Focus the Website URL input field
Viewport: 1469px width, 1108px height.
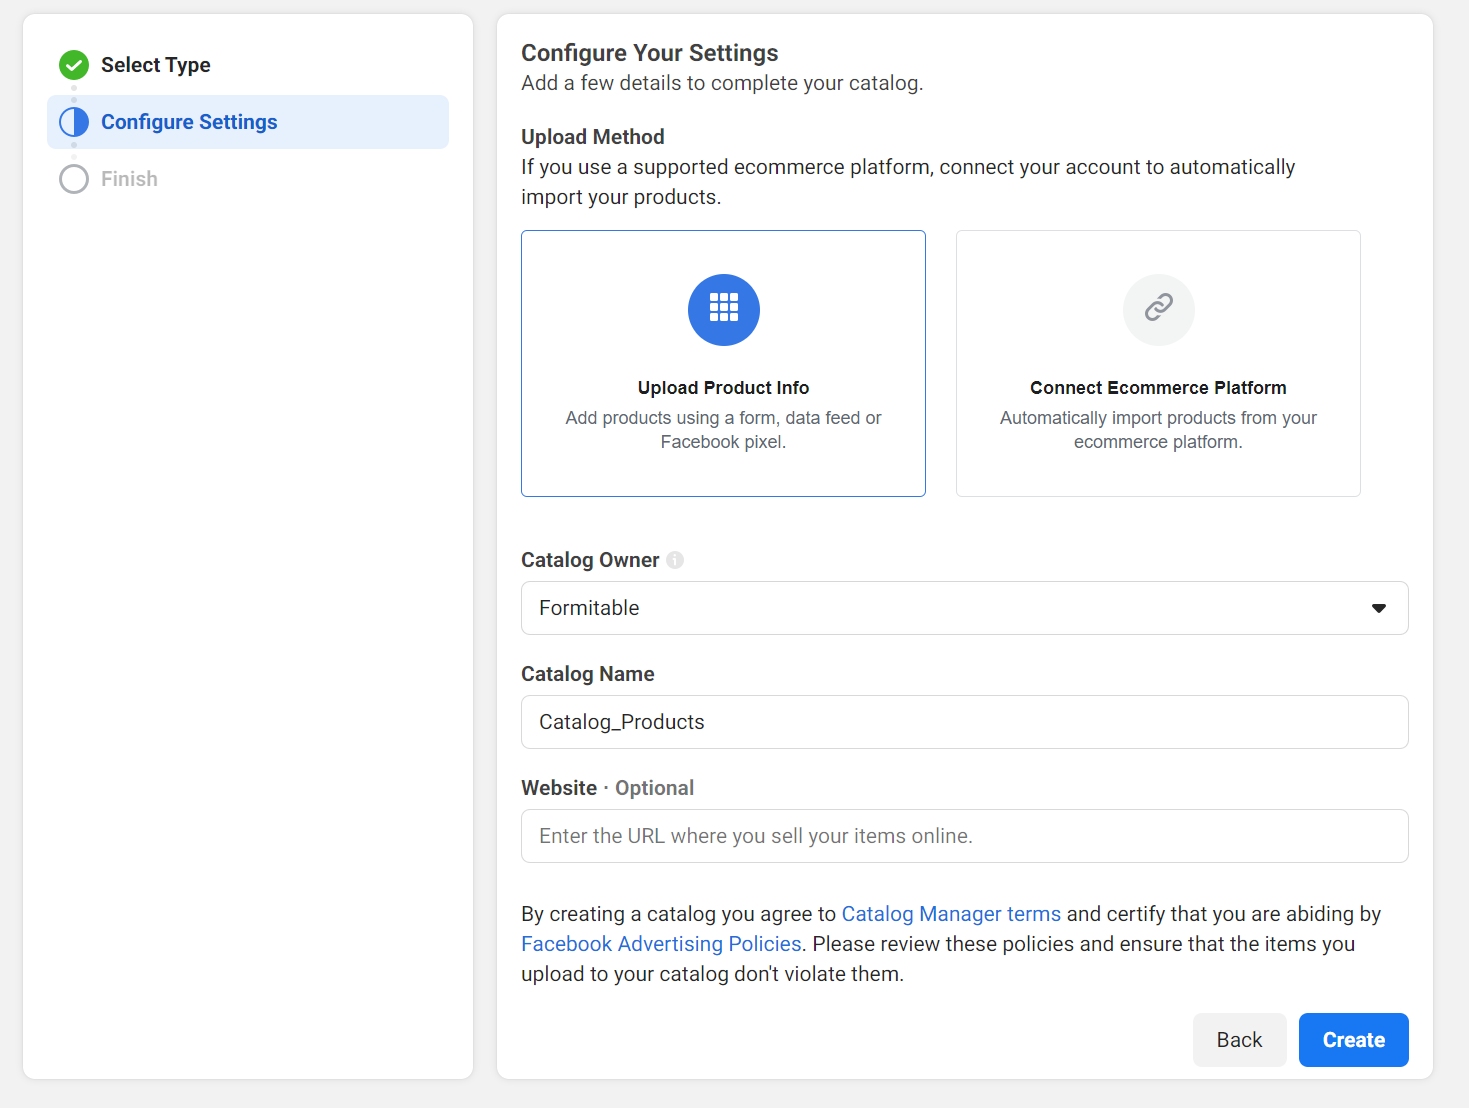tap(964, 836)
